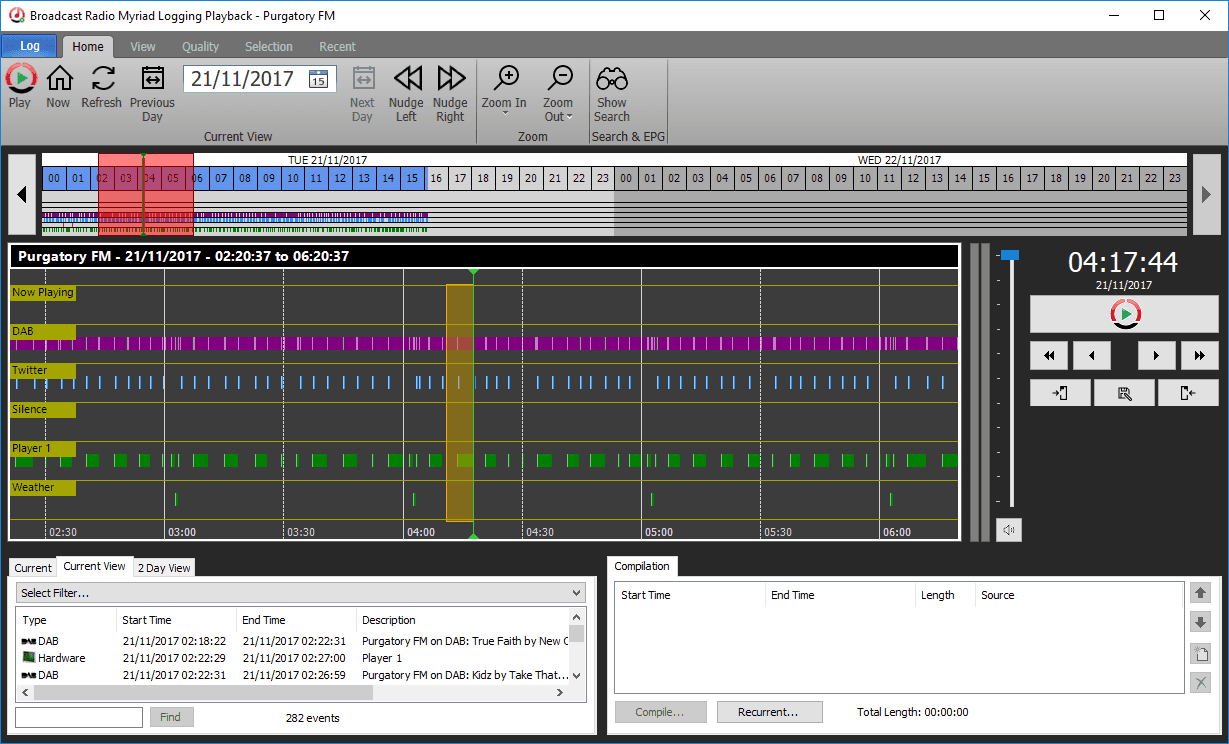
Task: Click the Play icon in ribbon
Action: click(x=20, y=86)
